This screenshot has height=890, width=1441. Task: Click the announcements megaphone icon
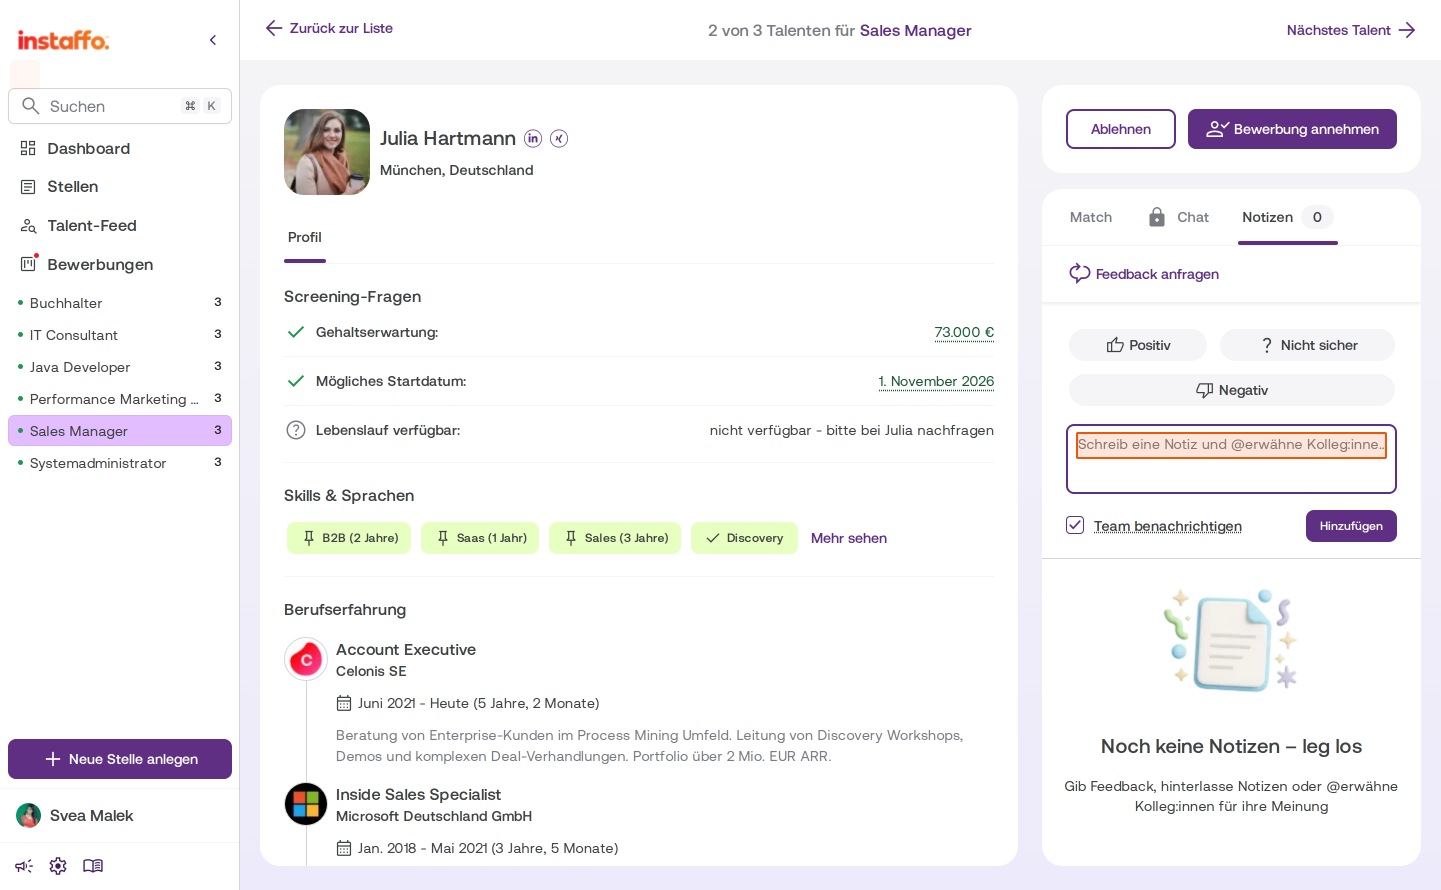tap(24, 866)
